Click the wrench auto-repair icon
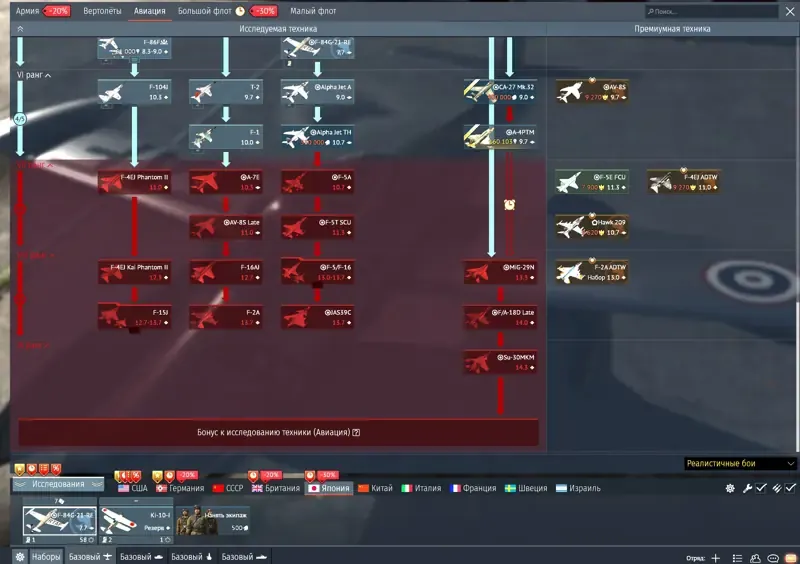Screen dimensions: 800x564 click(x=747, y=488)
